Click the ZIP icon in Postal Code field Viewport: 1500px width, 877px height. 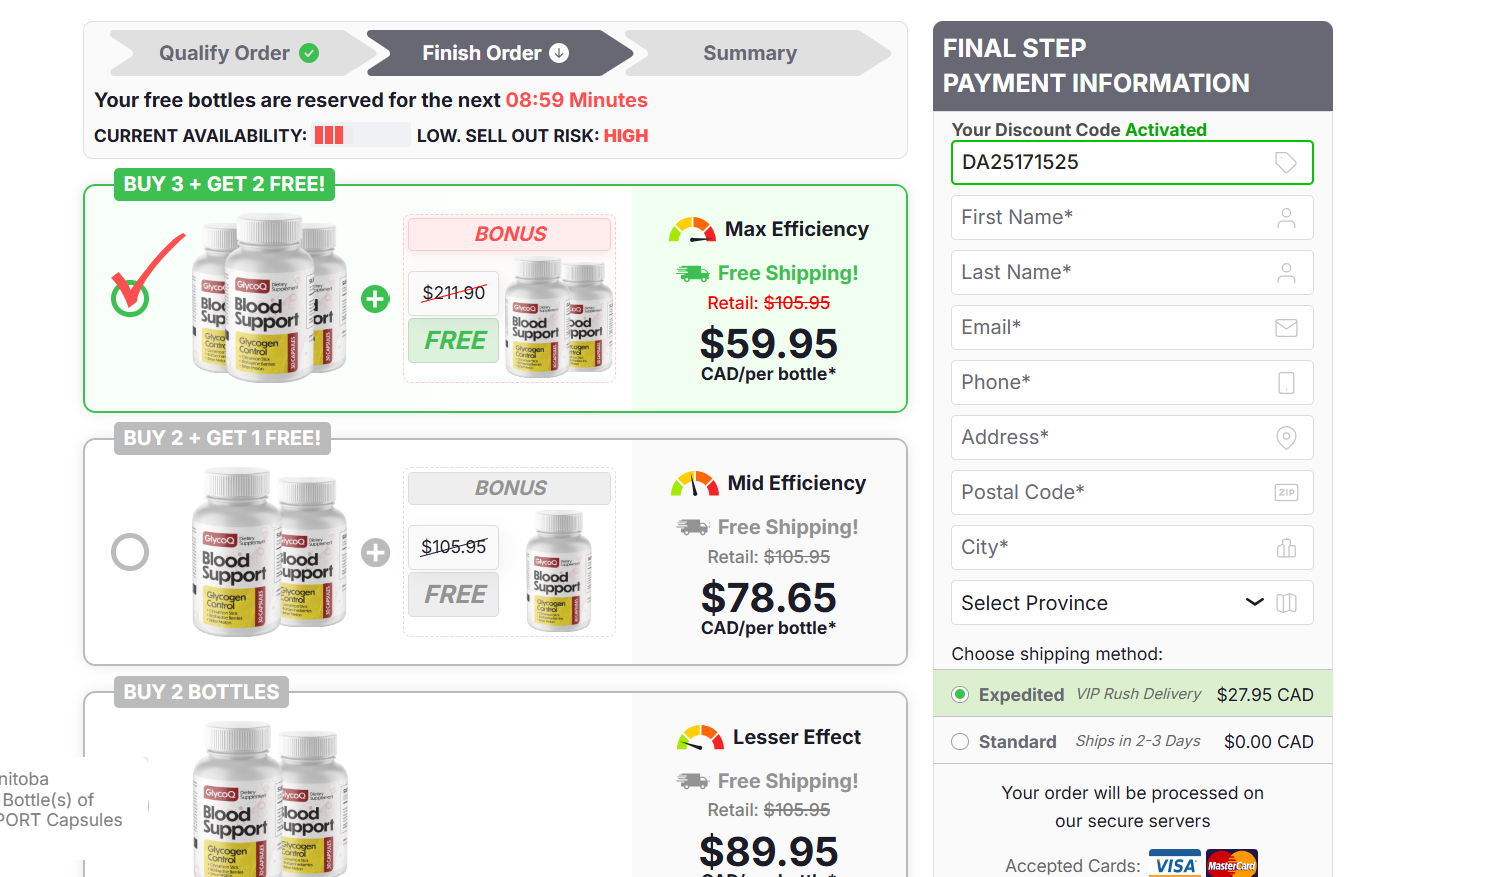pos(1286,492)
